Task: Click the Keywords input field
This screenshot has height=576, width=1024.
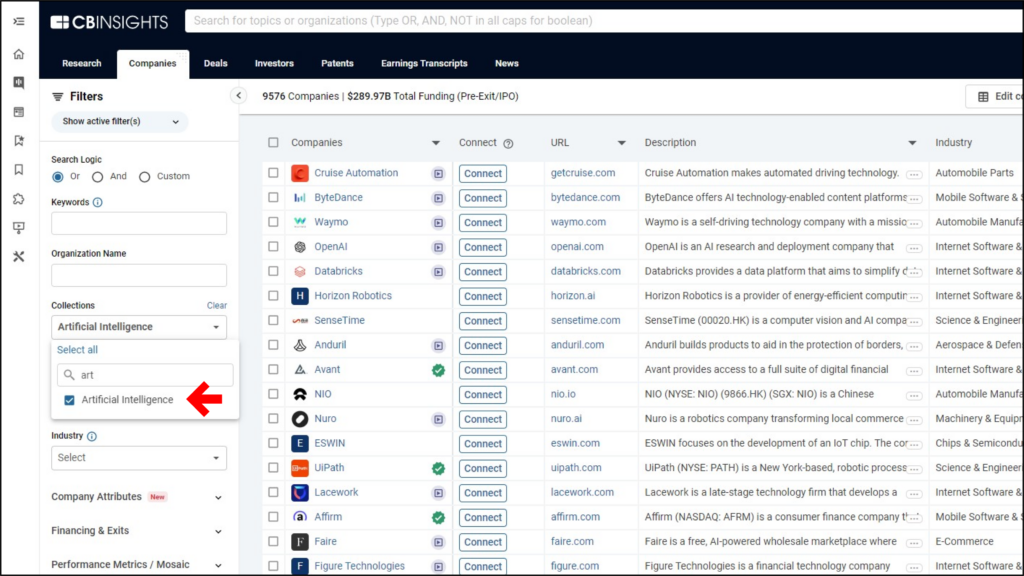Action: pyautogui.click(x=139, y=223)
